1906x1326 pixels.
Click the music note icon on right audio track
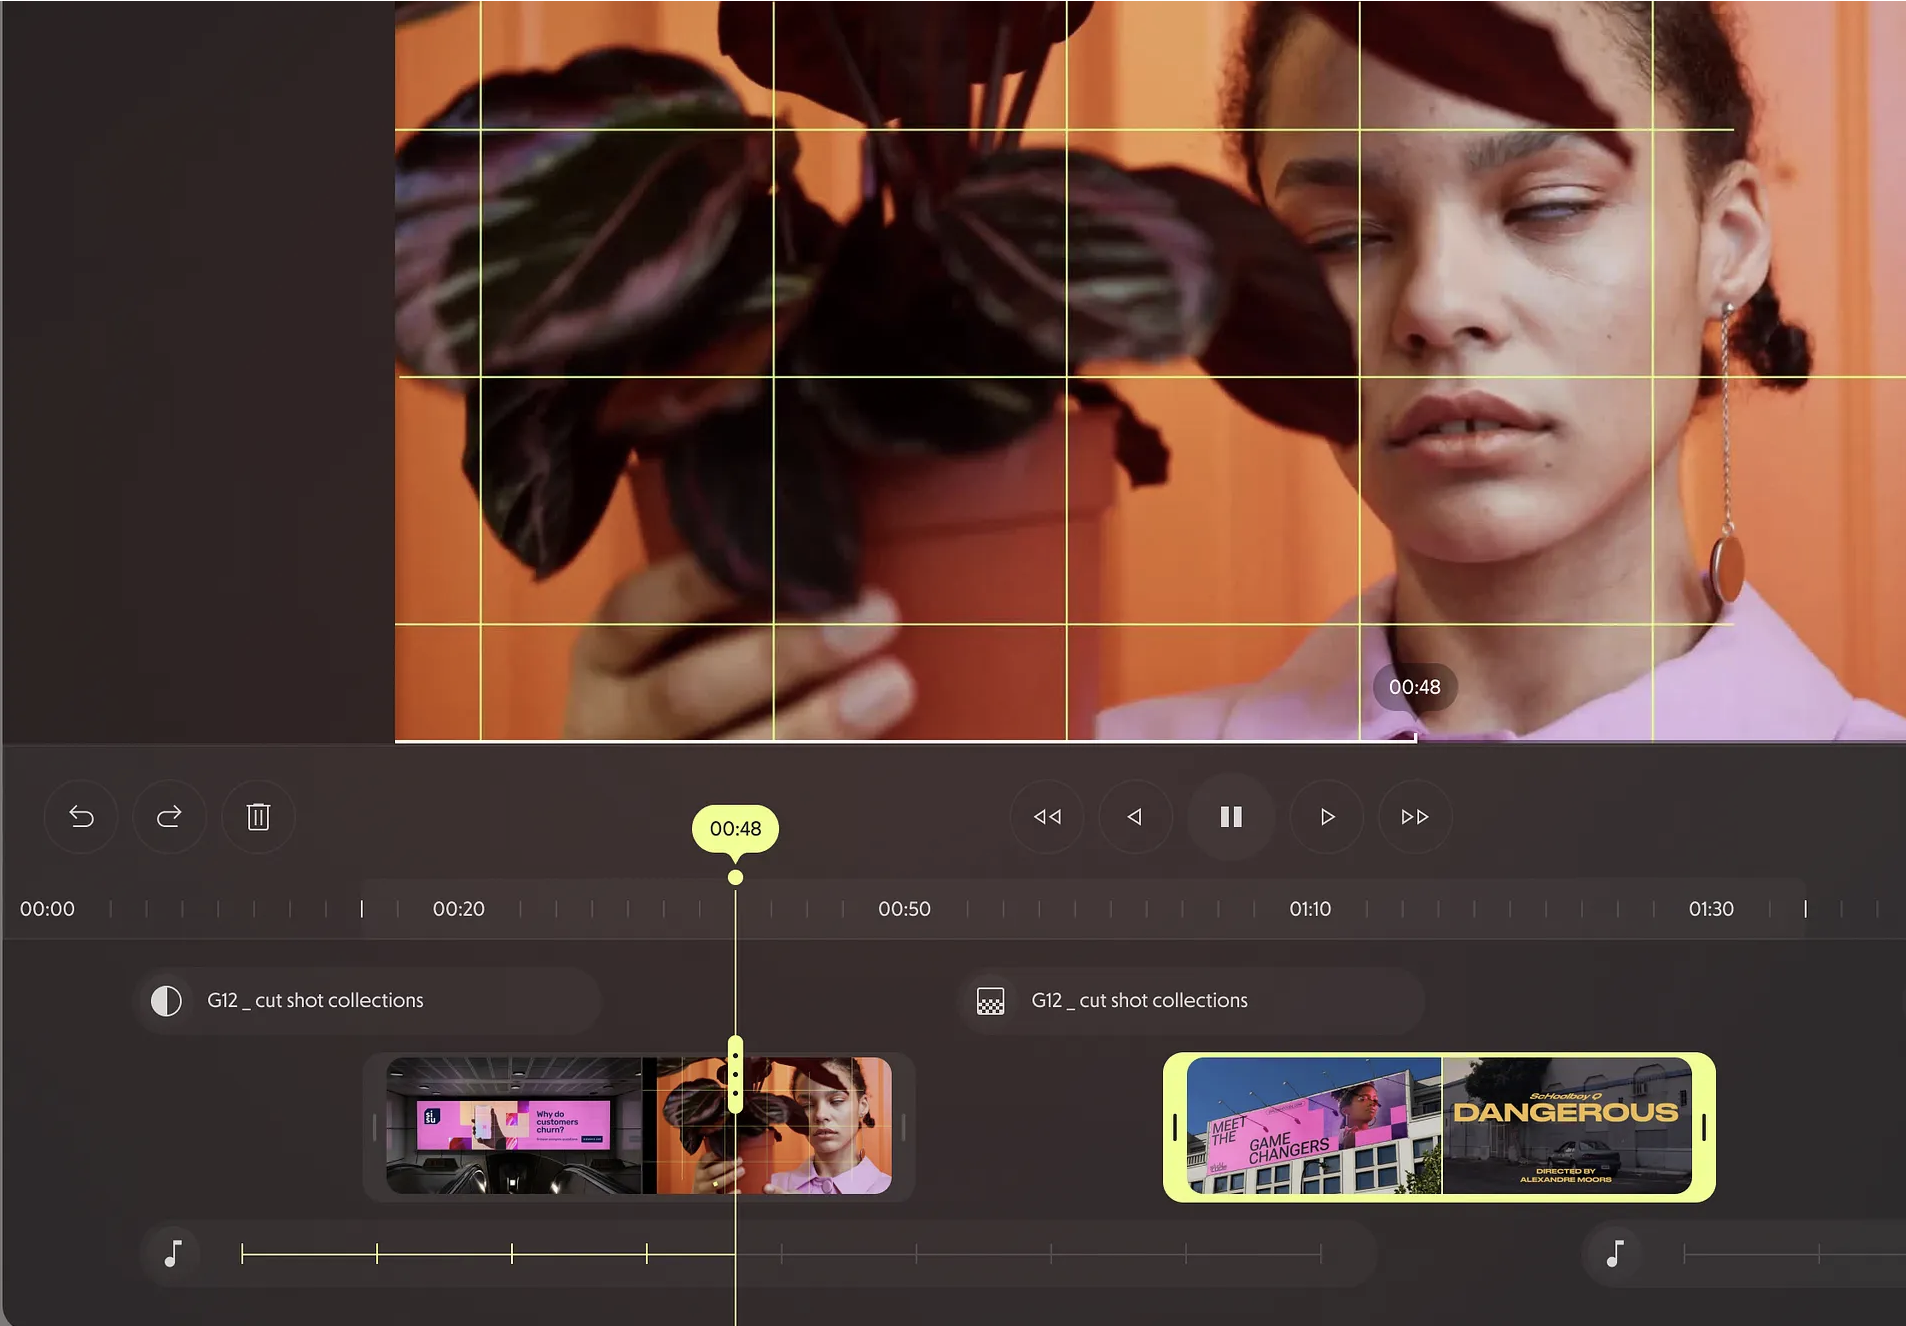pyautogui.click(x=1614, y=1253)
